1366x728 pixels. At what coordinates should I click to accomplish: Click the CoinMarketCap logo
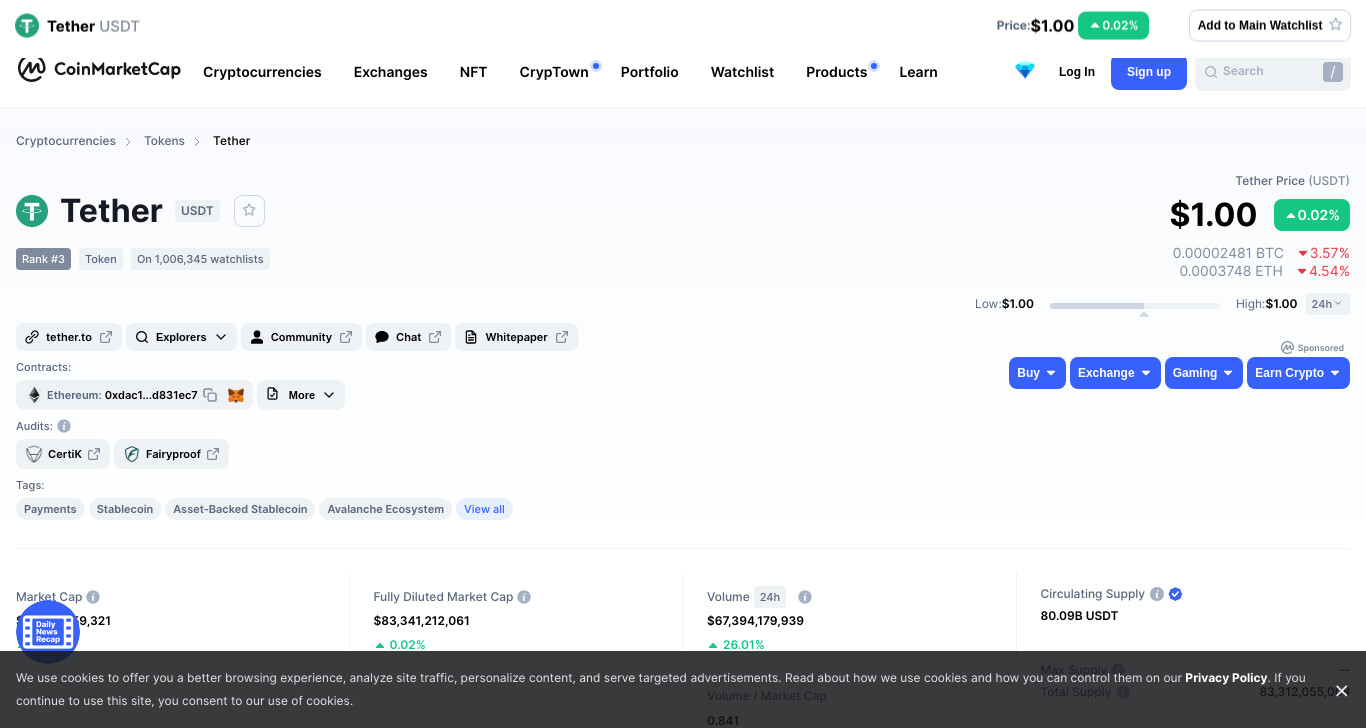point(99,69)
